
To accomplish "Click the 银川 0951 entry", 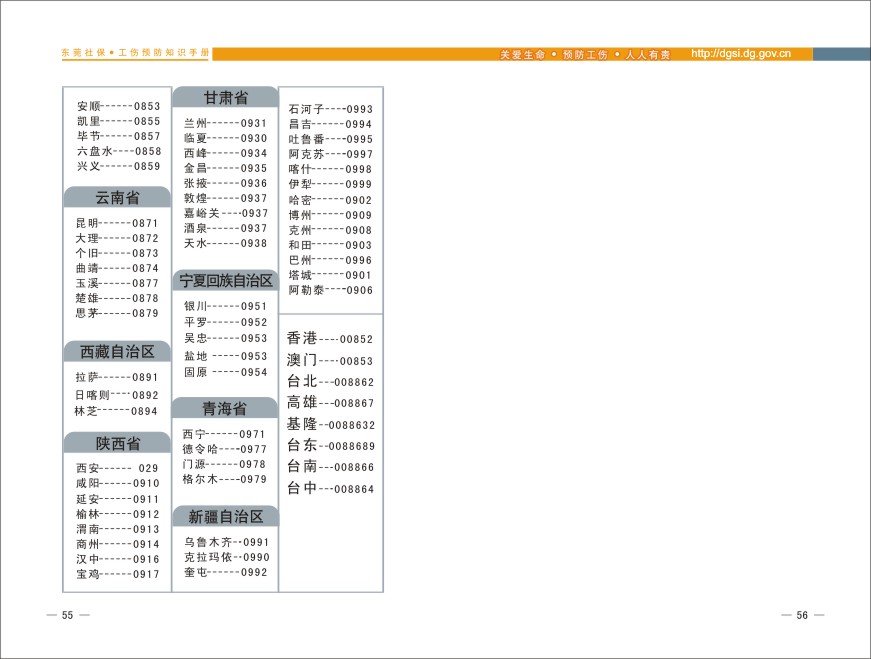I will (226, 306).
